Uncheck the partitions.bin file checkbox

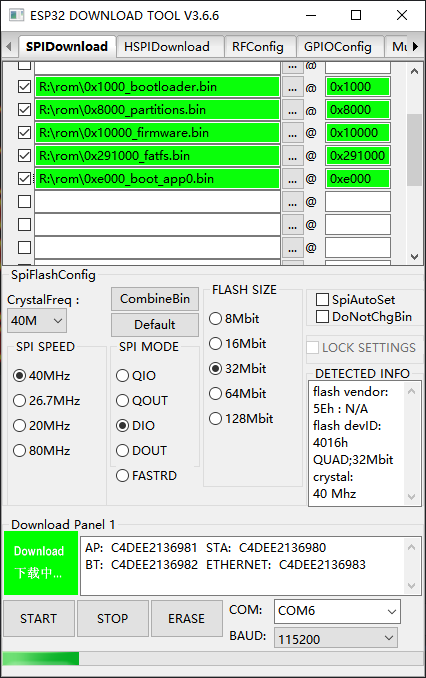[x=24, y=110]
